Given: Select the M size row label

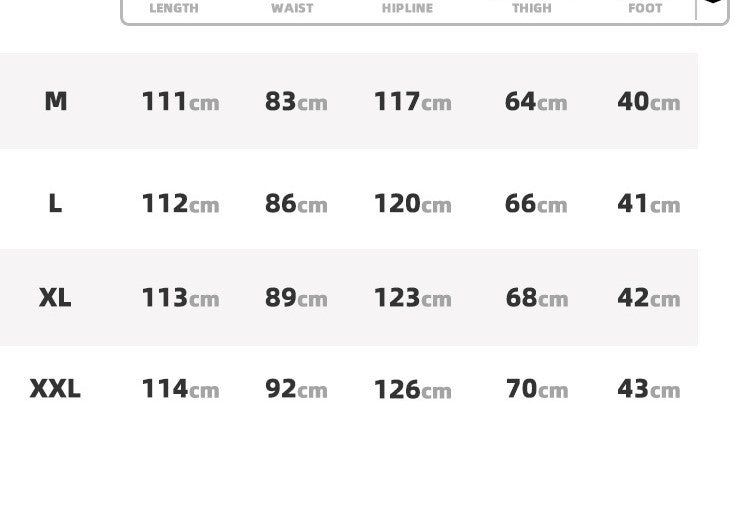Looking at the screenshot, I should click(x=55, y=101).
